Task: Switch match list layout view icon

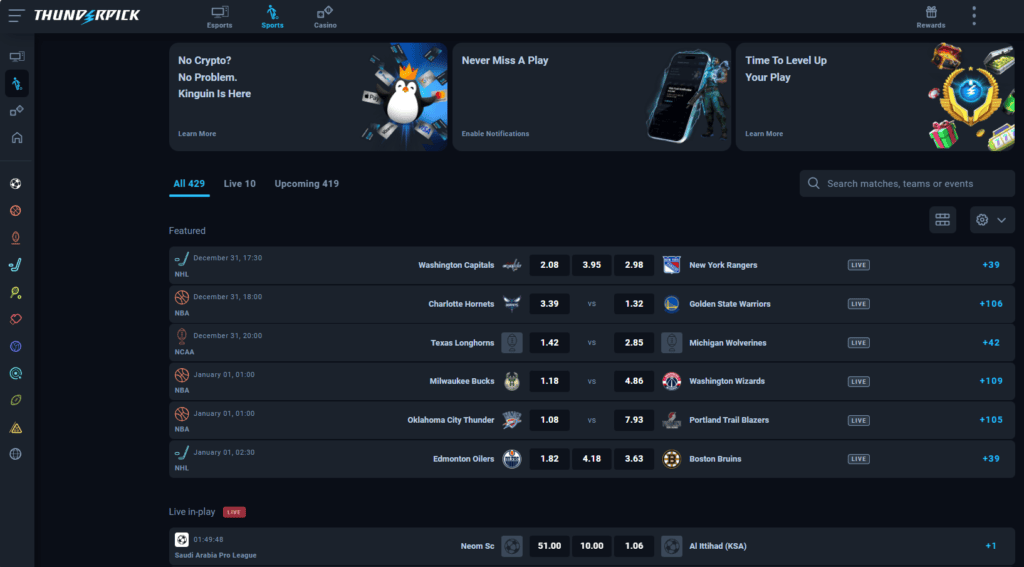Action: [x=942, y=220]
